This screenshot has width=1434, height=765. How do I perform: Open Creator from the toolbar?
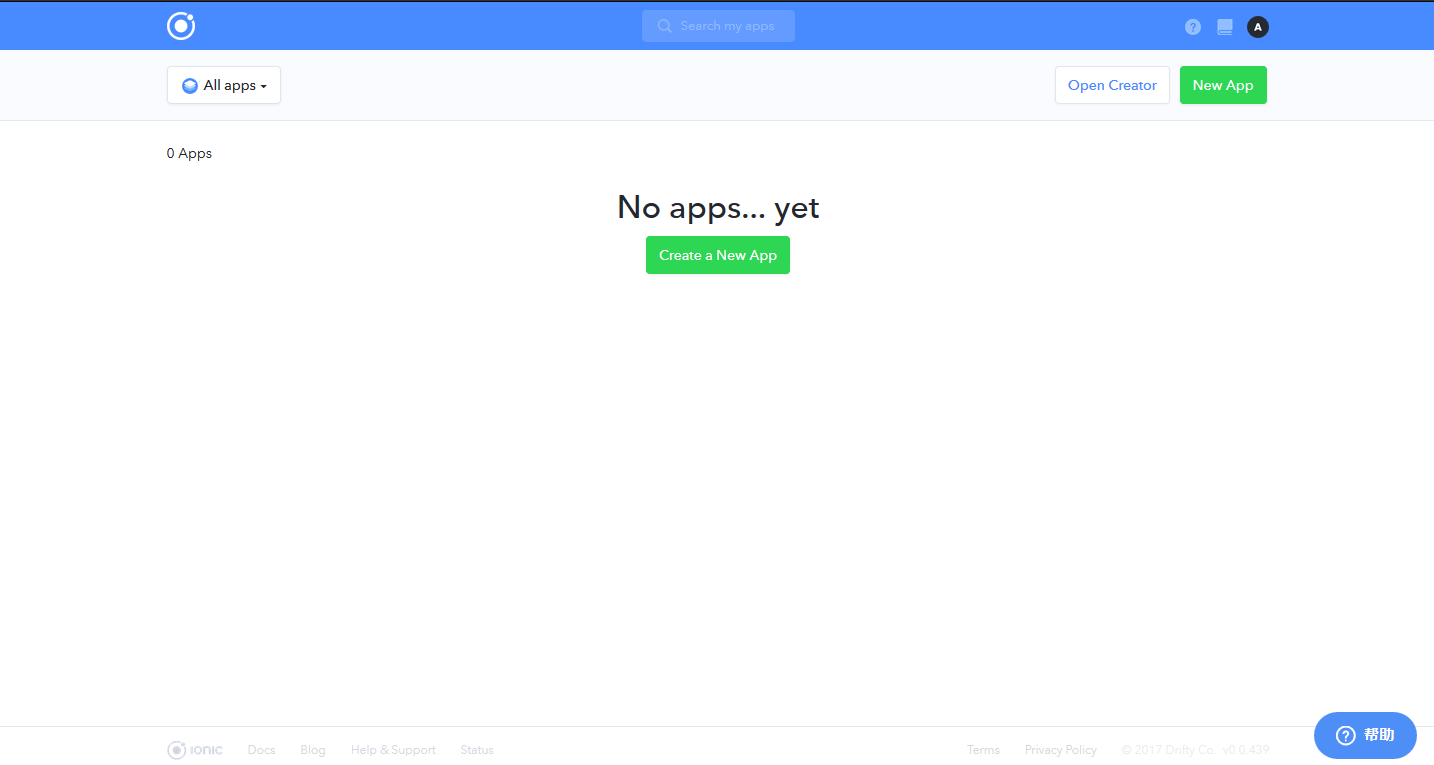pos(1112,85)
